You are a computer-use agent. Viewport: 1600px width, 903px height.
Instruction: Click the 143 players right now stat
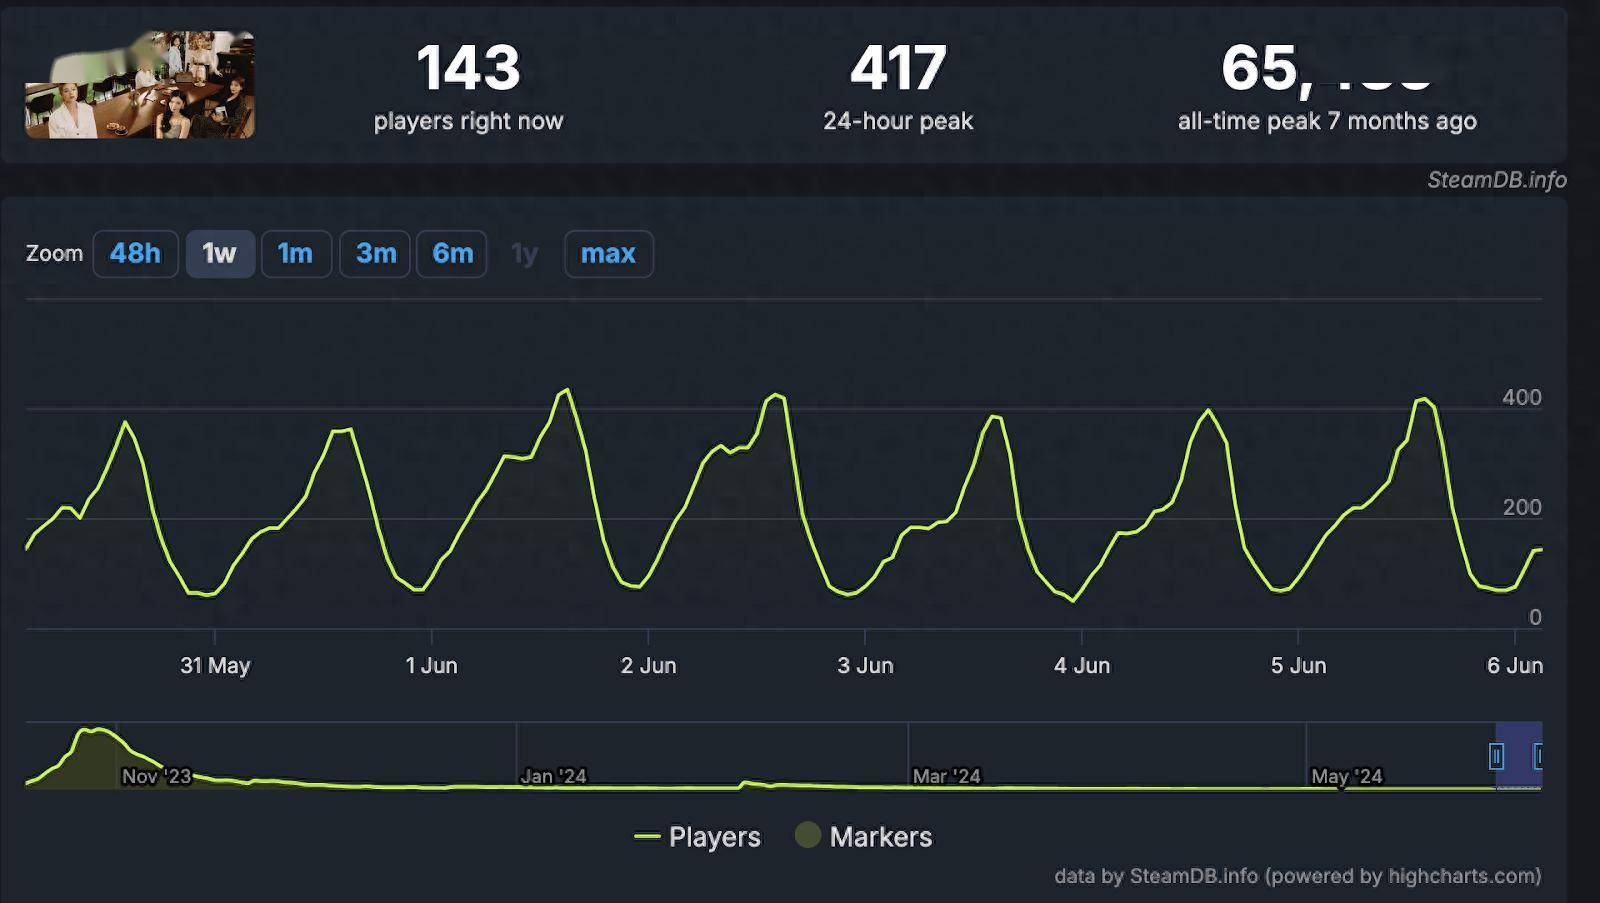click(468, 86)
